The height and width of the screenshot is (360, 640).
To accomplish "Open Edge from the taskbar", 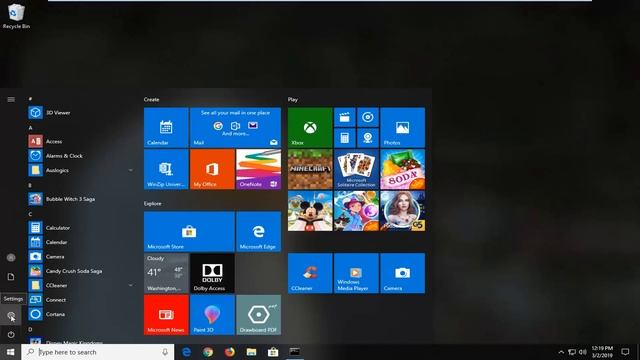I will (x=187, y=352).
